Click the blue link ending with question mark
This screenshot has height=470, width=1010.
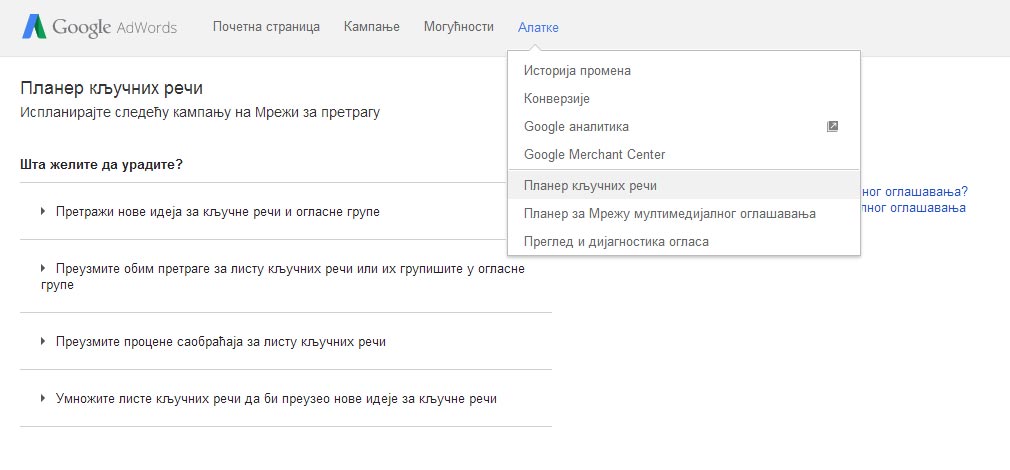pyautogui.click(x=914, y=191)
